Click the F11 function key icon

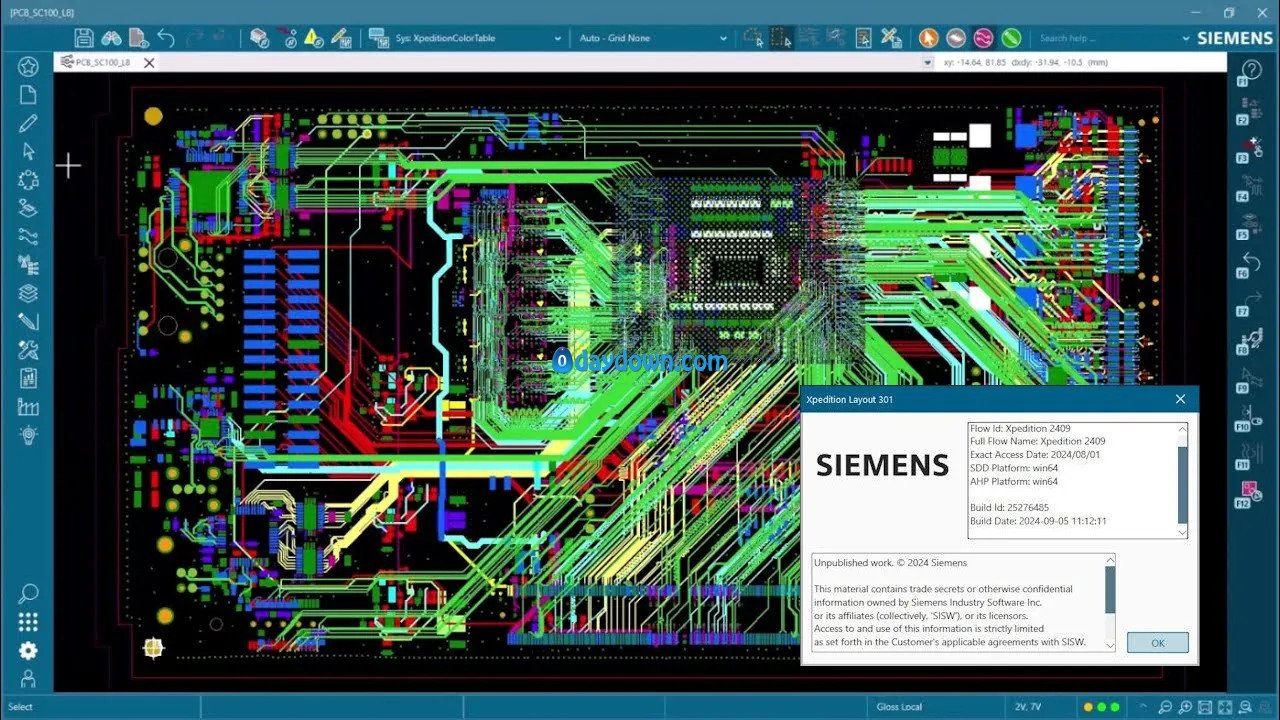[1250, 455]
